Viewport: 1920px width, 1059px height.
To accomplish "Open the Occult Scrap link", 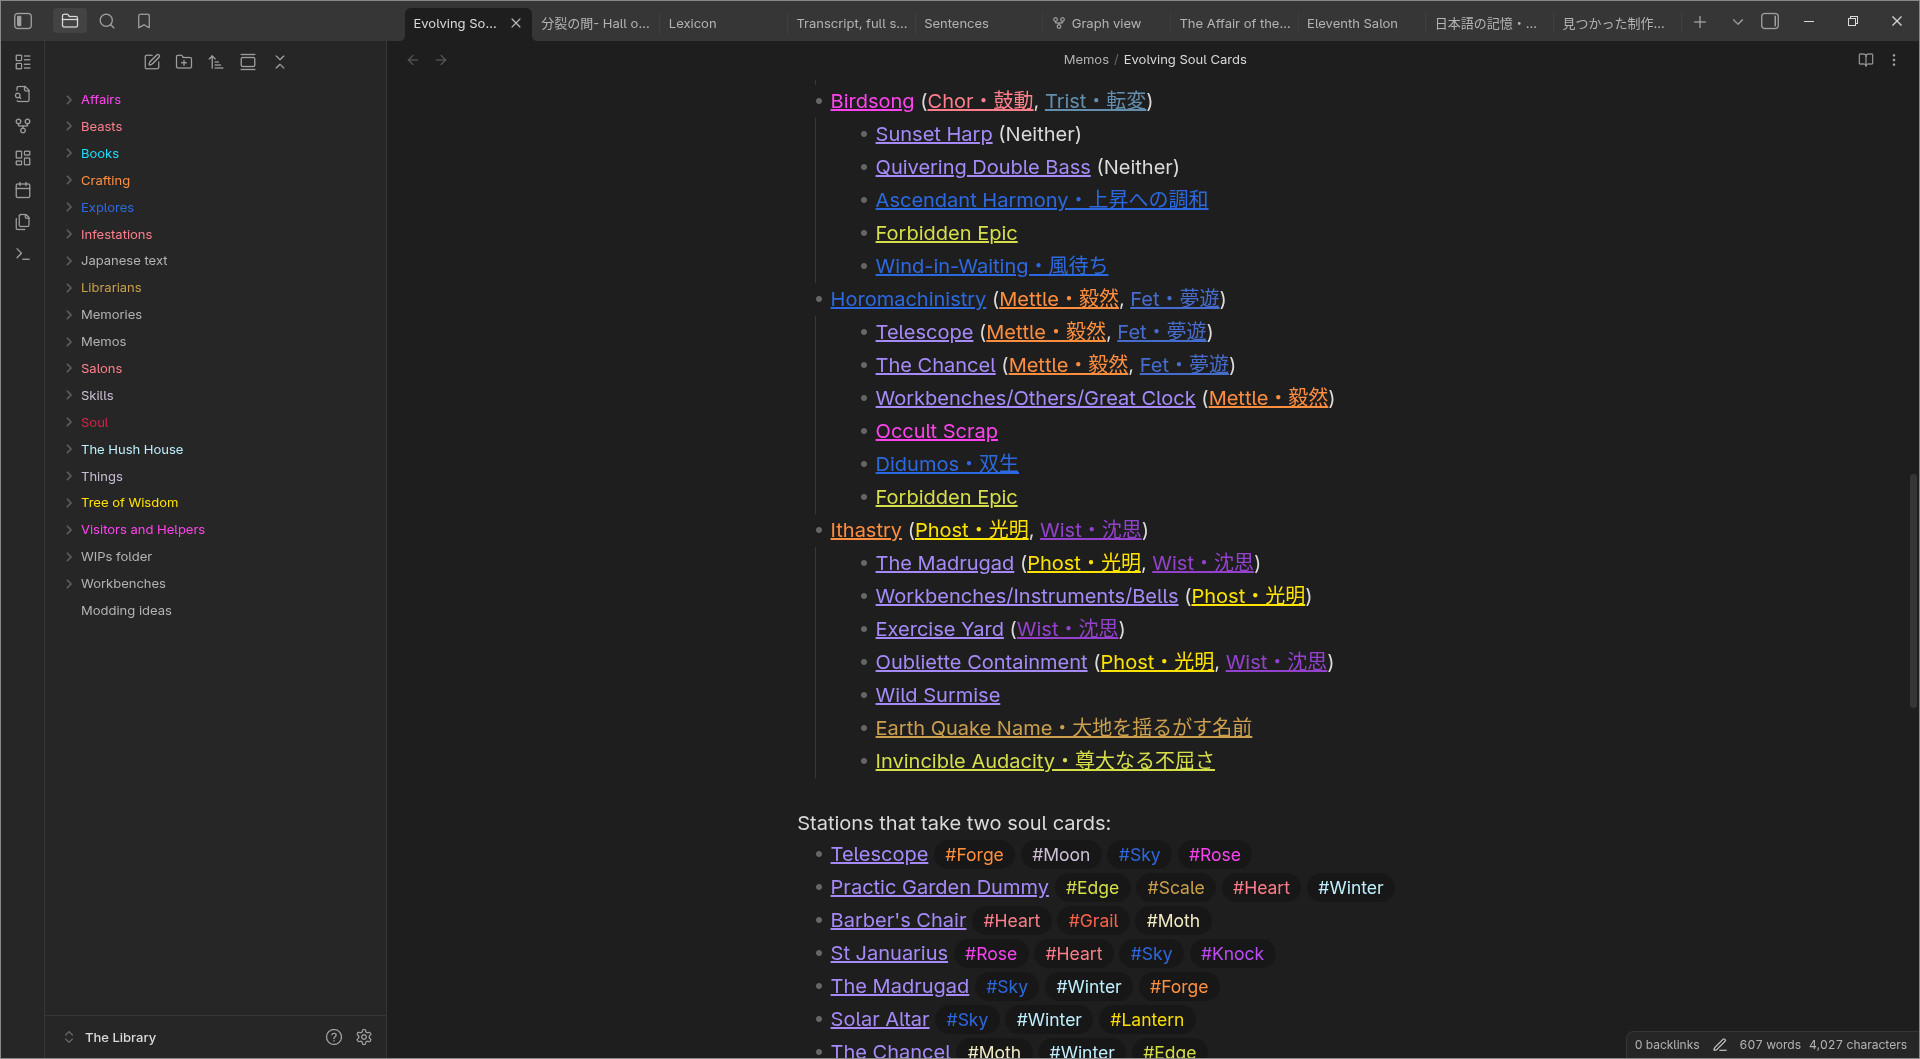I will point(936,431).
